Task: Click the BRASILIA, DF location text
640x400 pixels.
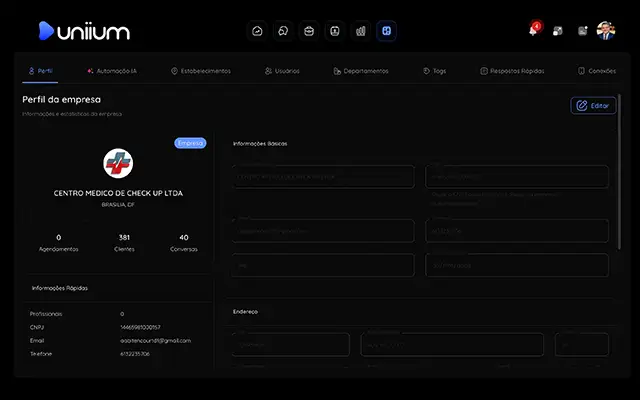Action: [x=118, y=204]
